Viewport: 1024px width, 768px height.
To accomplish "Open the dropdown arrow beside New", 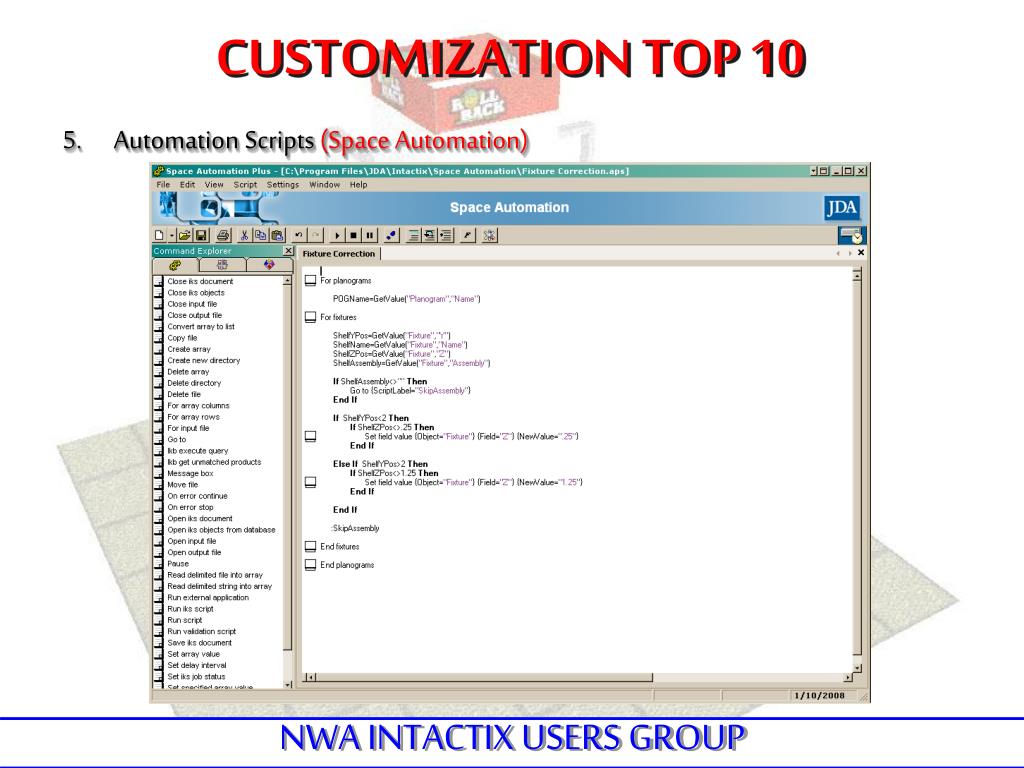I will point(172,236).
